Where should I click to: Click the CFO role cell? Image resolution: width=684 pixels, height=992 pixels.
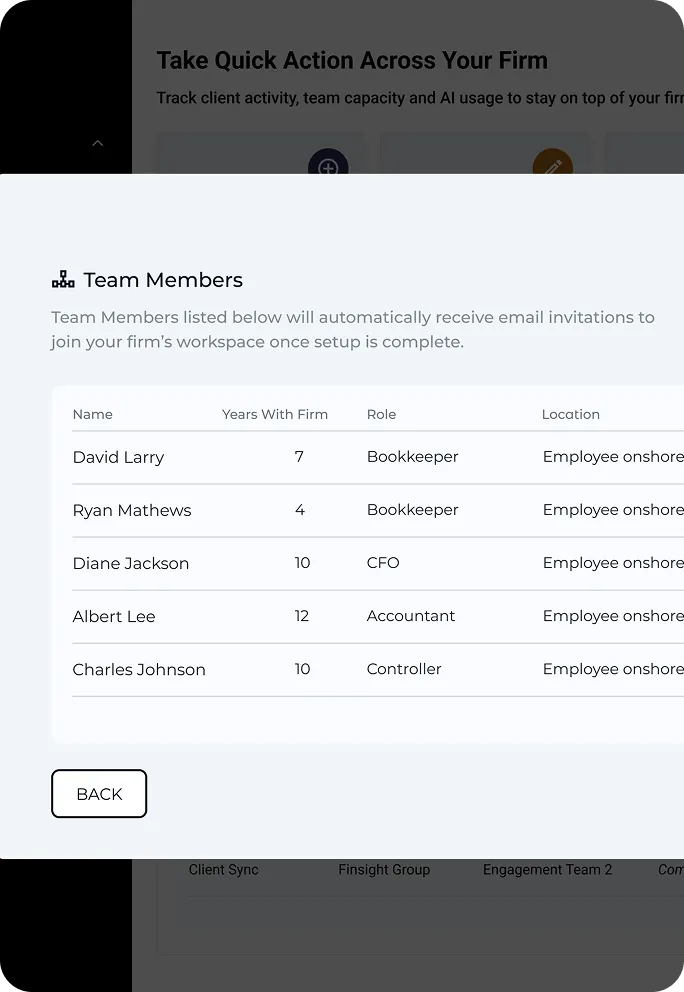[383, 563]
